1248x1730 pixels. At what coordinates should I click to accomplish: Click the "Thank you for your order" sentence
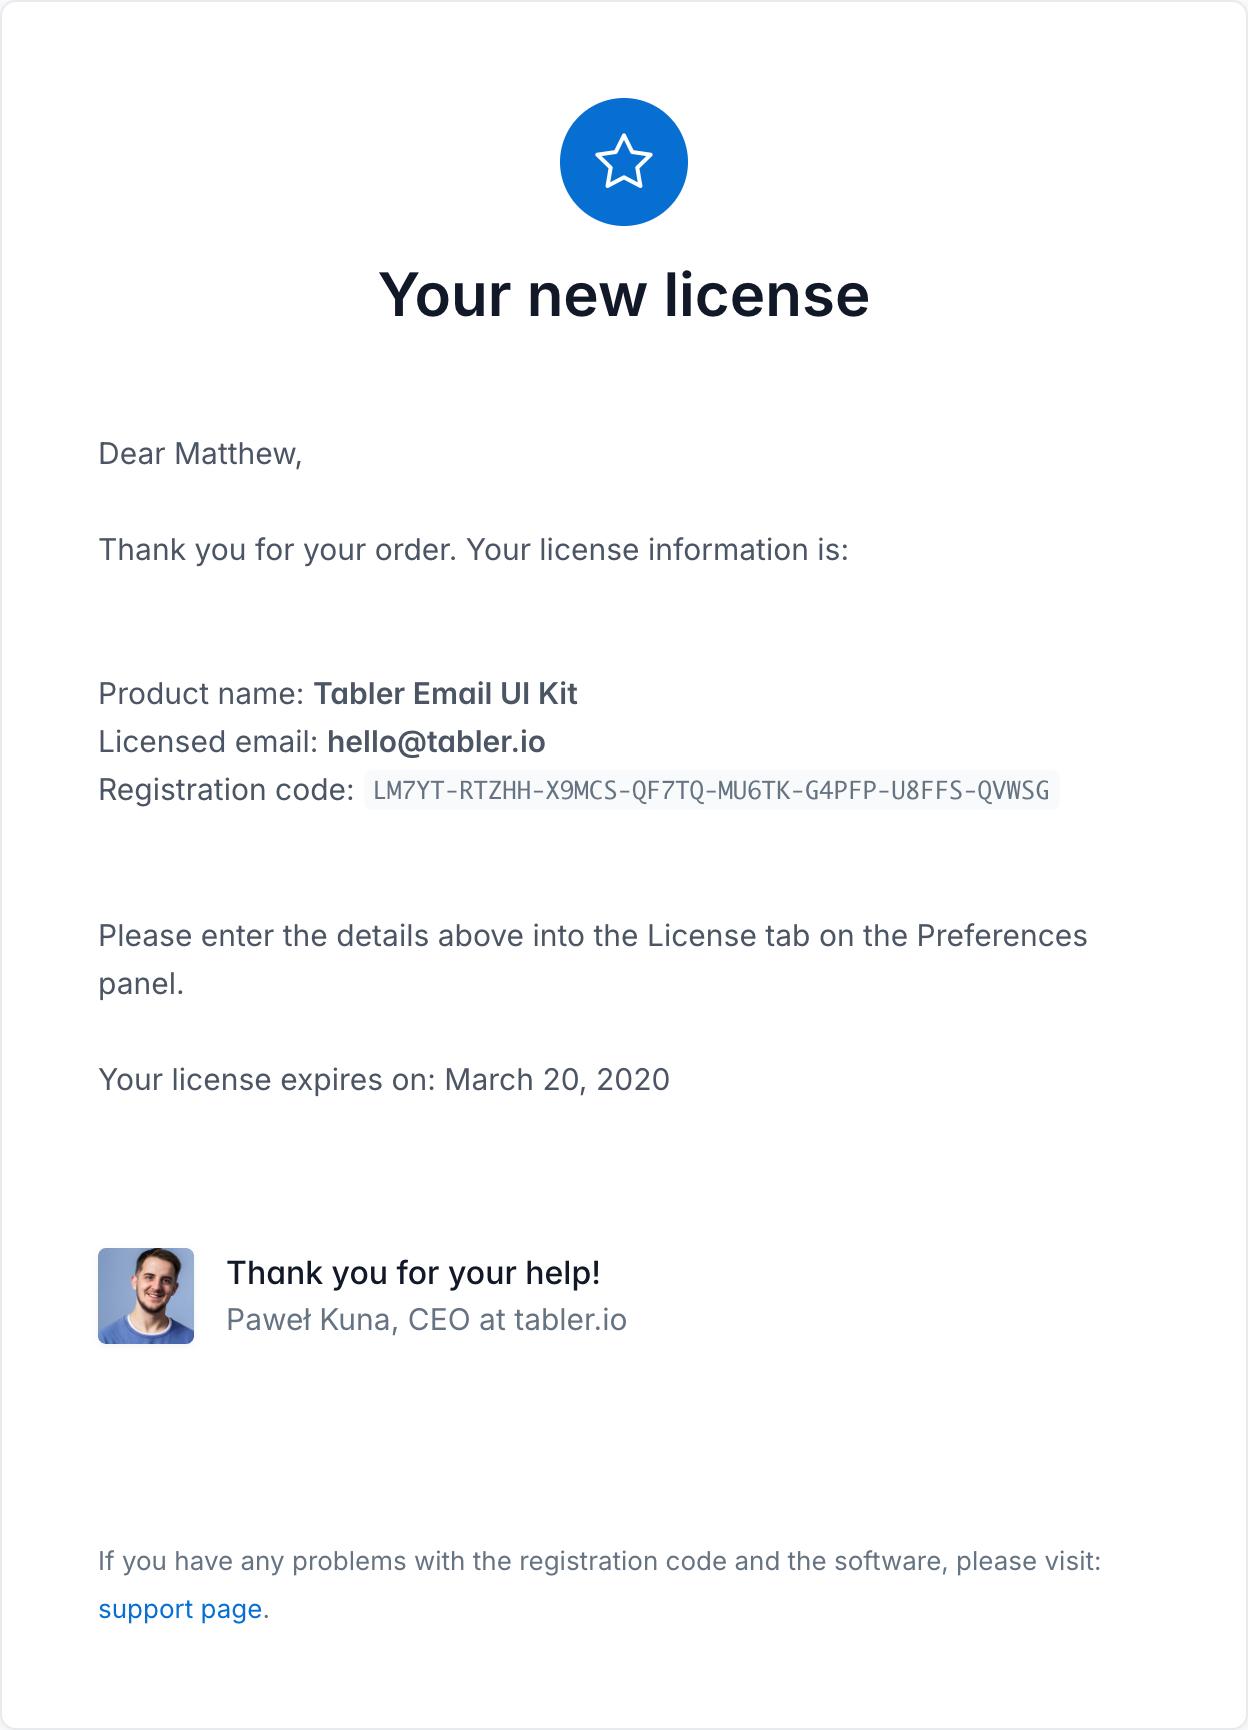coord(279,550)
